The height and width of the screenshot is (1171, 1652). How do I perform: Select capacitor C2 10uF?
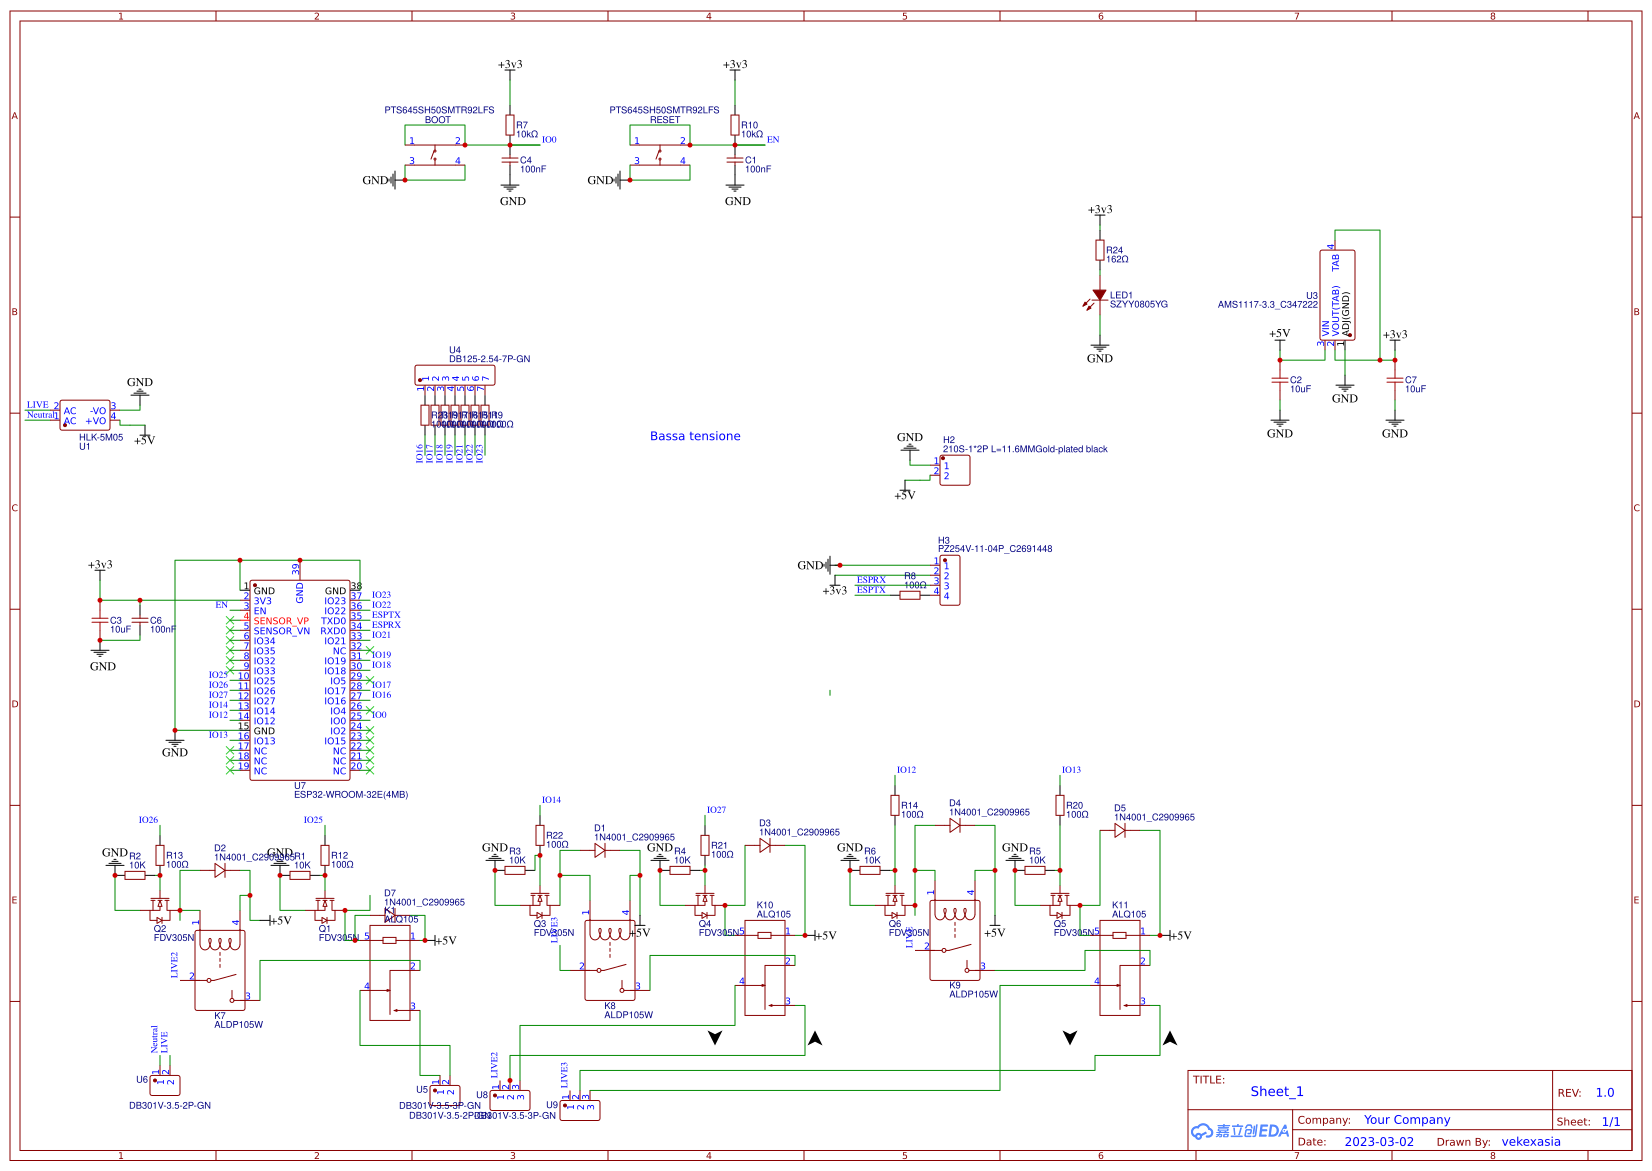pyautogui.click(x=1280, y=381)
